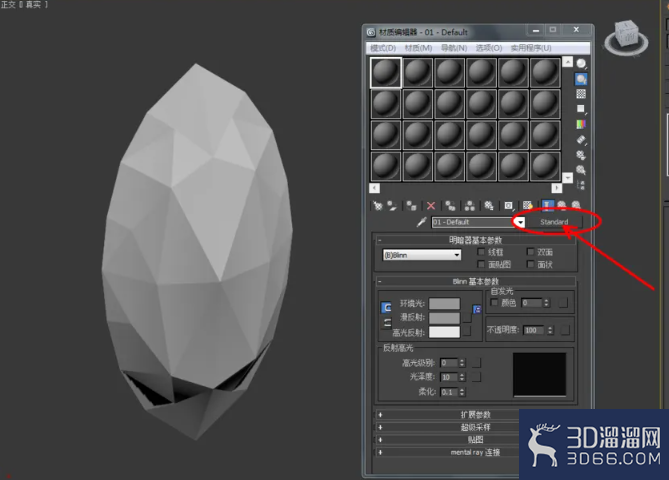Open the 选项(O) menu
Image resolution: width=669 pixels, height=480 pixels.
[x=489, y=48]
